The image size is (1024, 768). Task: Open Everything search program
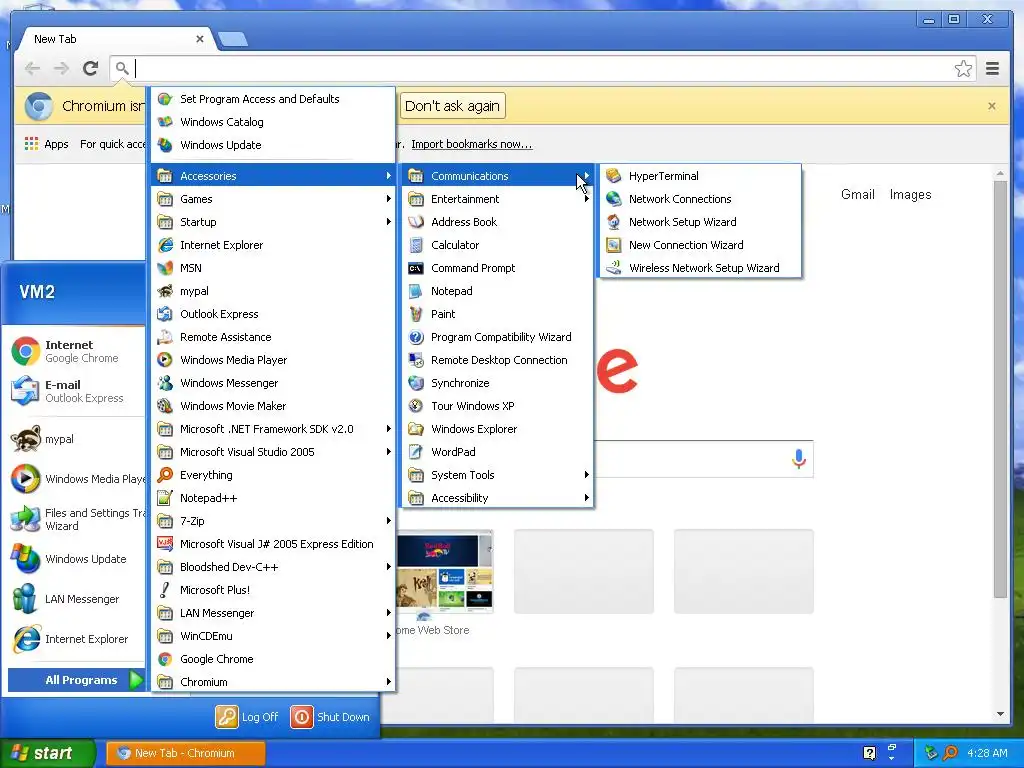273,475
